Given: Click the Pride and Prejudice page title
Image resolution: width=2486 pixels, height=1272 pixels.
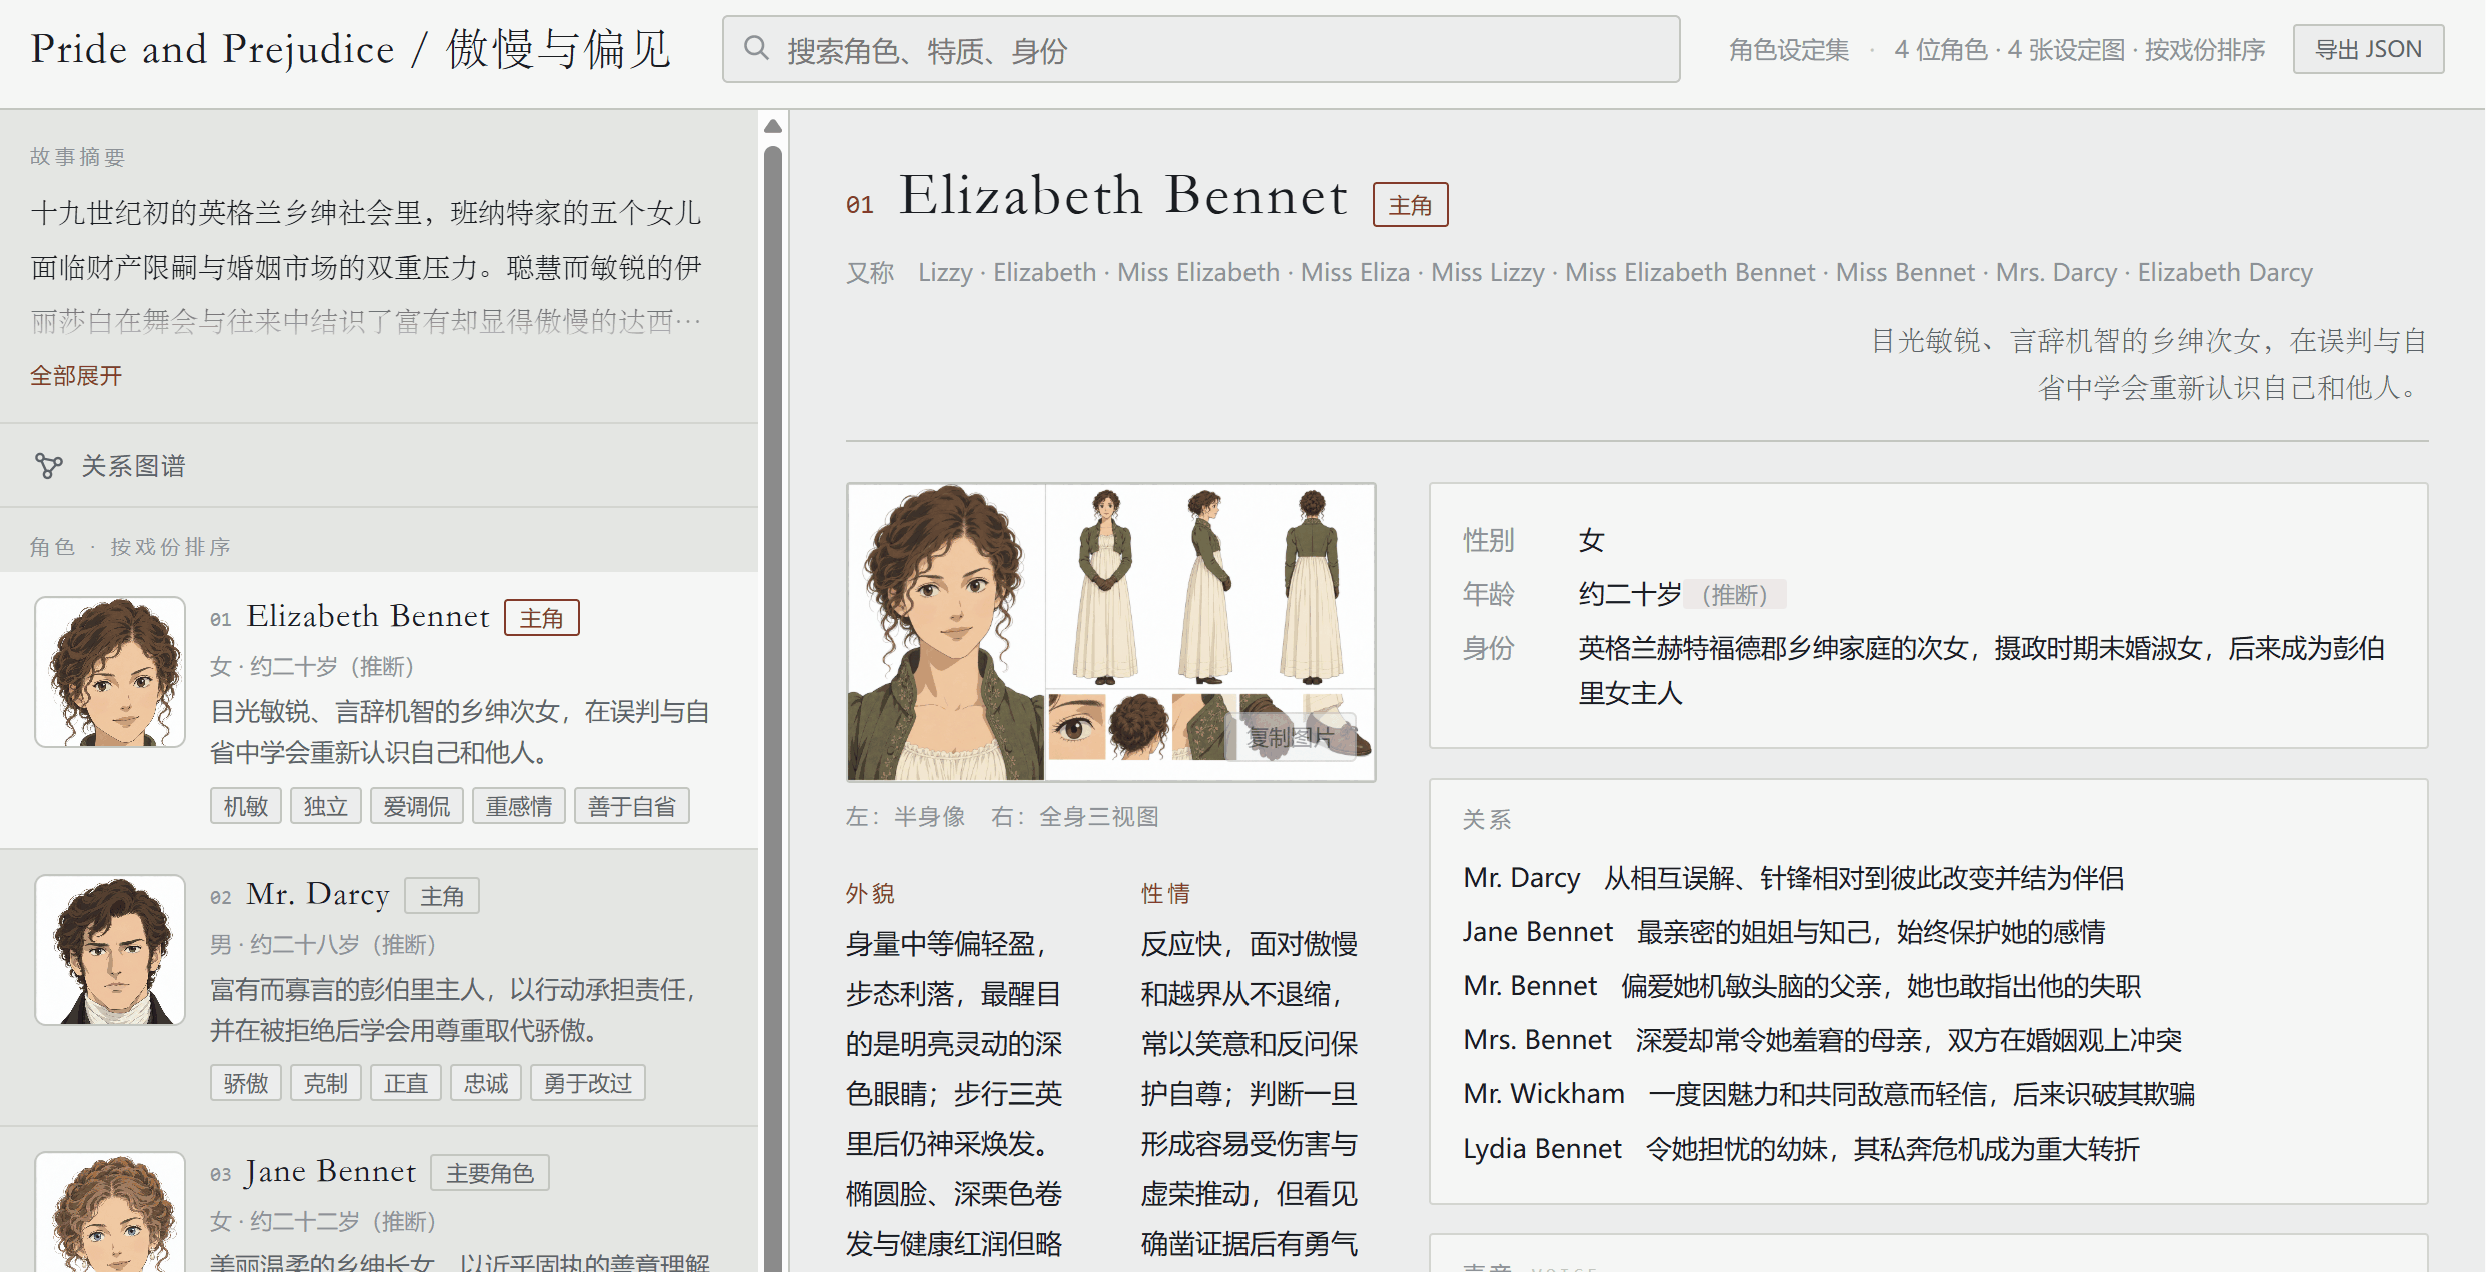Looking at the screenshot, I should click(350, 49).
